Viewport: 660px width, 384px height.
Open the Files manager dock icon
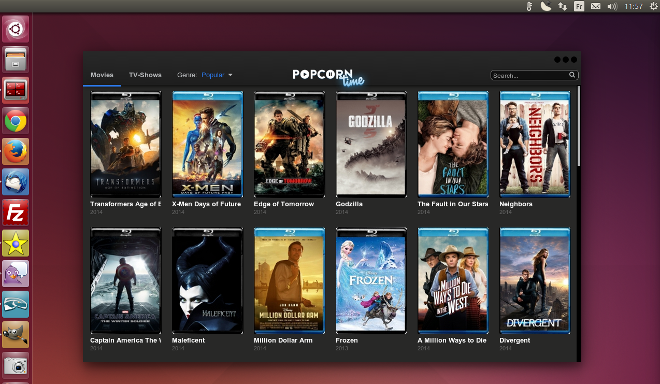click(x=16, y=59)
